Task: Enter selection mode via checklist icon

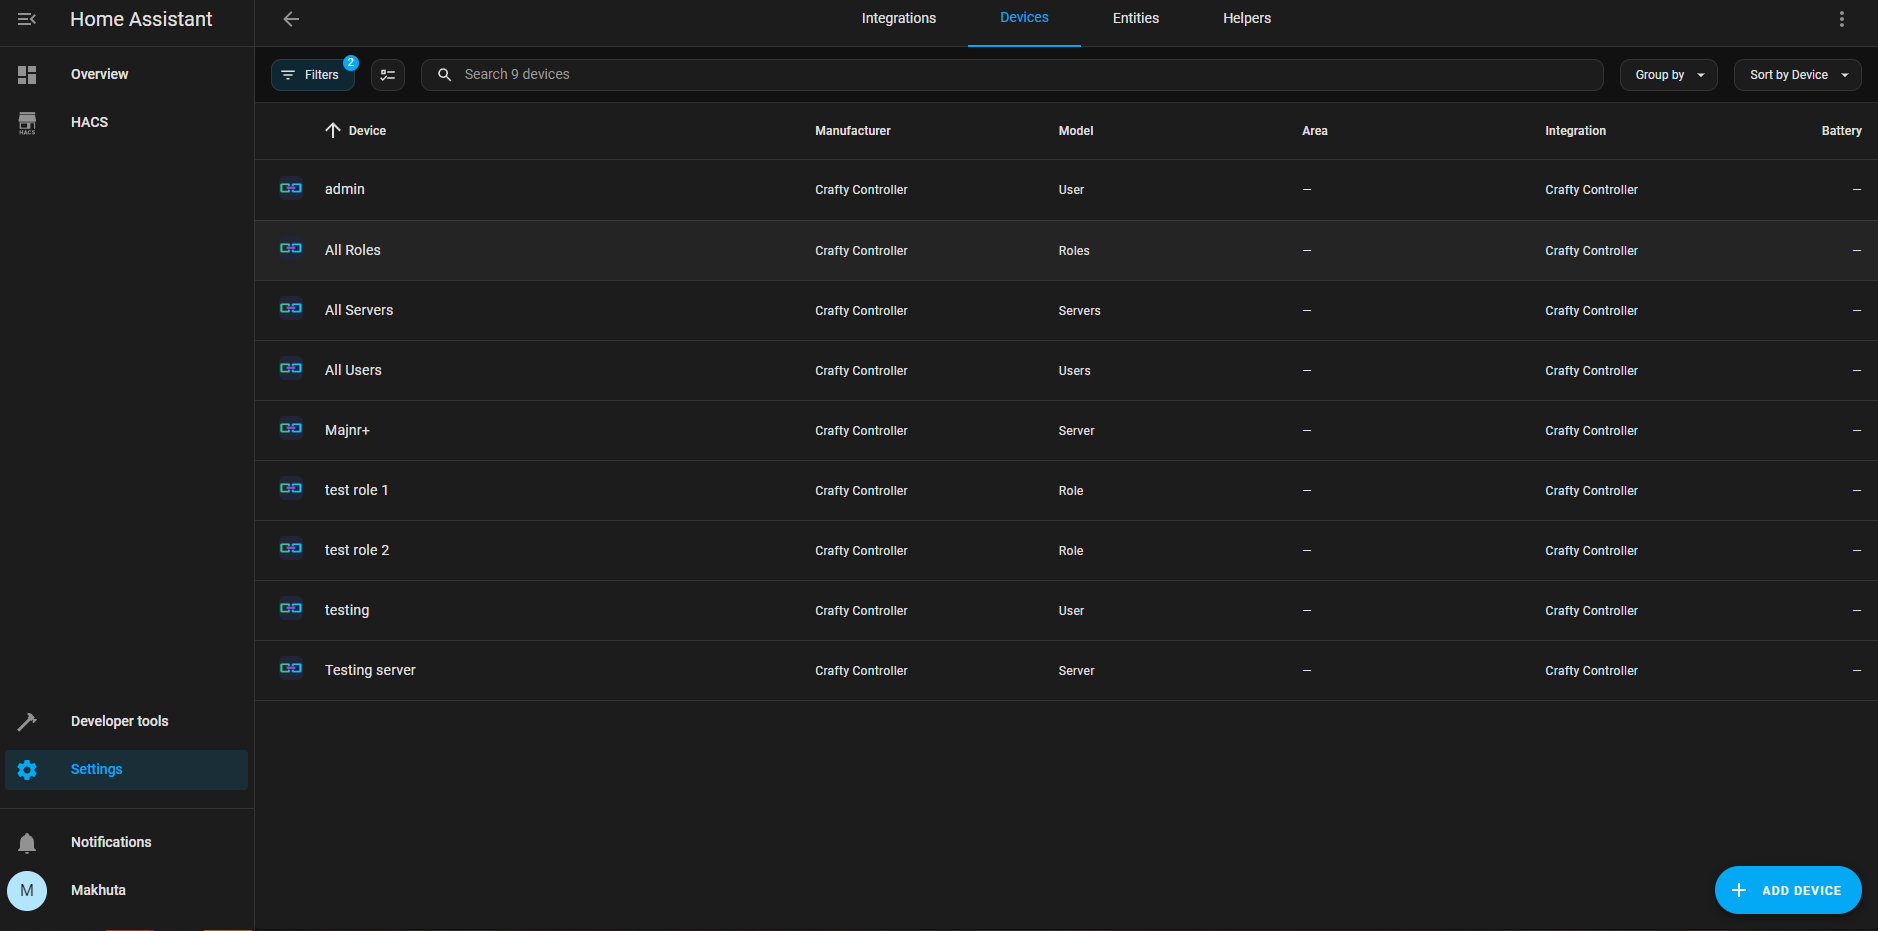Action: 388,75
